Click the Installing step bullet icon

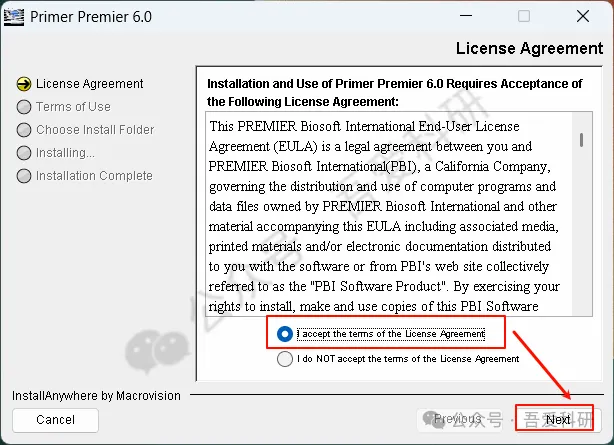coord(24,153)
